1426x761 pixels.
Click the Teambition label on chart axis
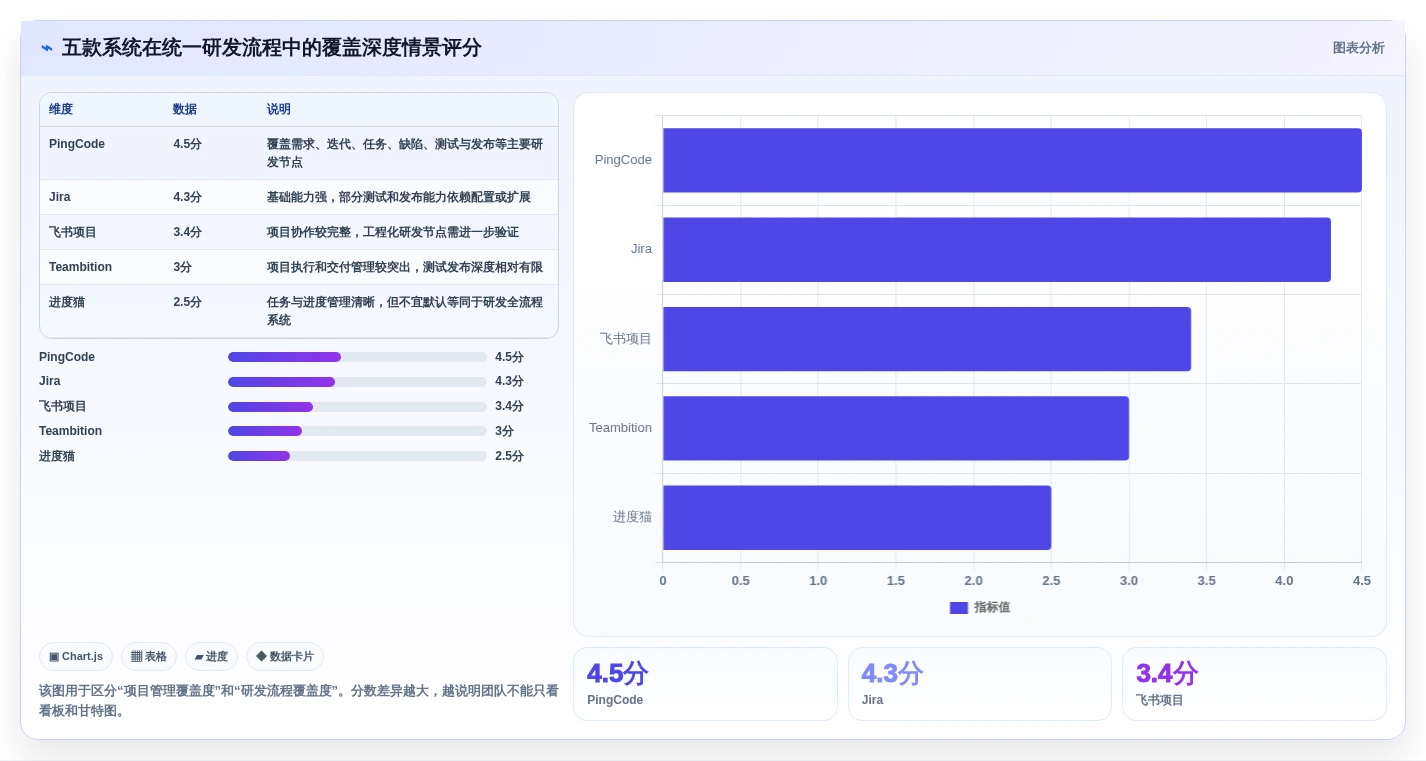[620, 428]
